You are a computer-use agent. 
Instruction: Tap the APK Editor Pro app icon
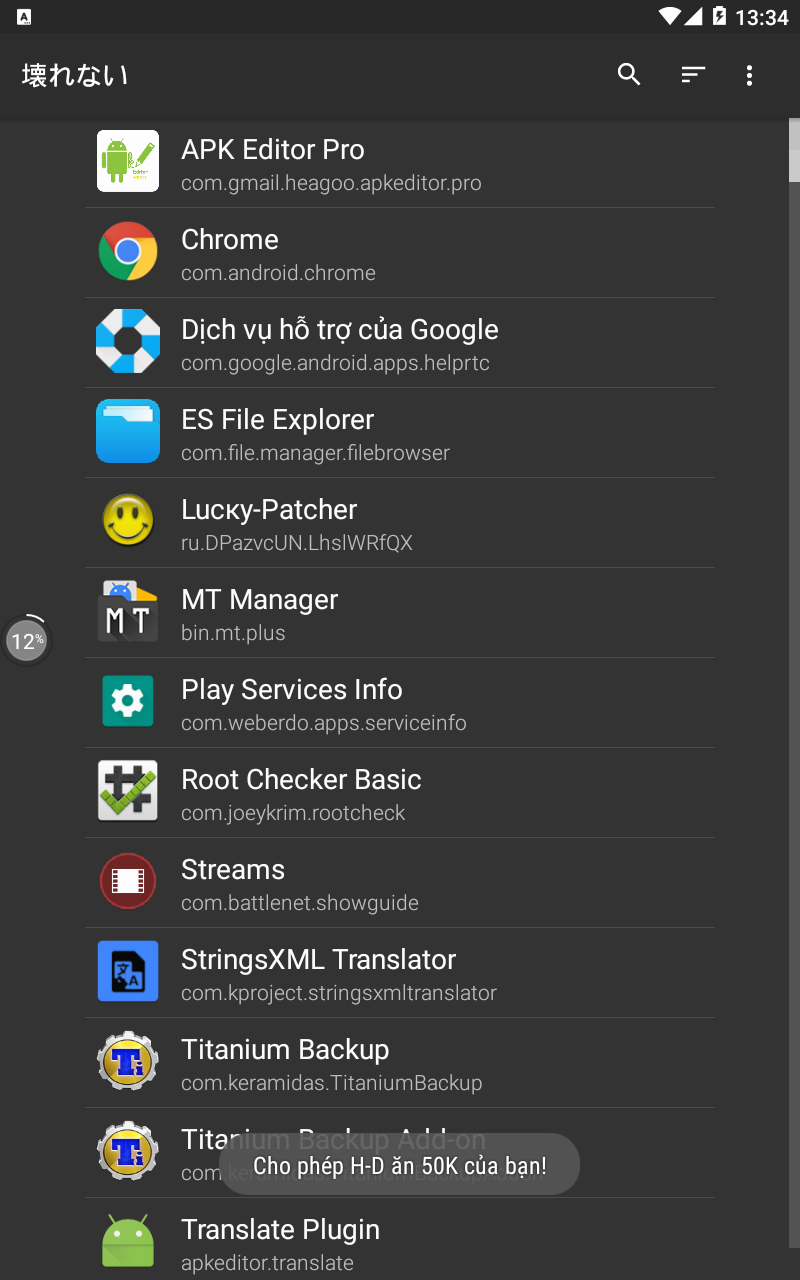[128, 161]
